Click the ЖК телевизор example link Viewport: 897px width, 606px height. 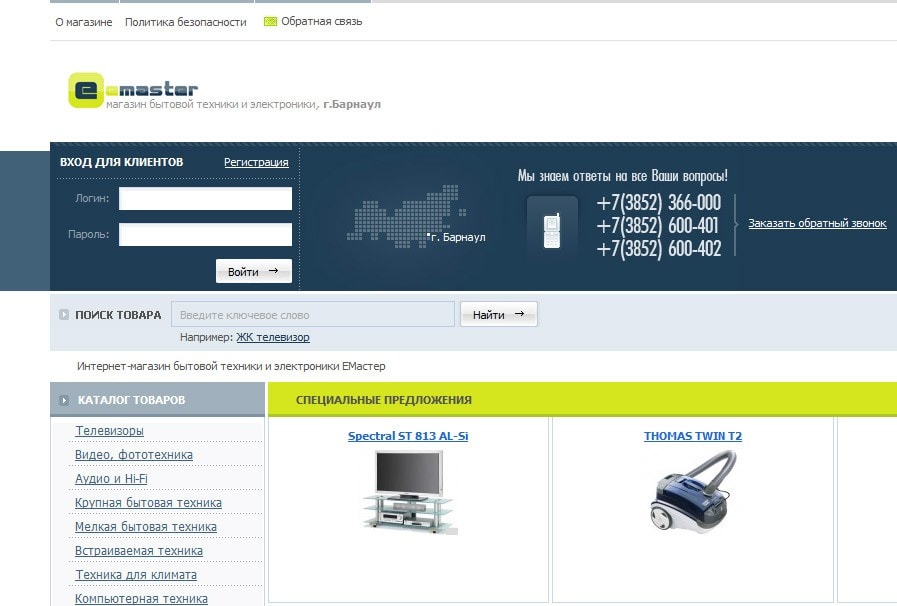(273, 338)
